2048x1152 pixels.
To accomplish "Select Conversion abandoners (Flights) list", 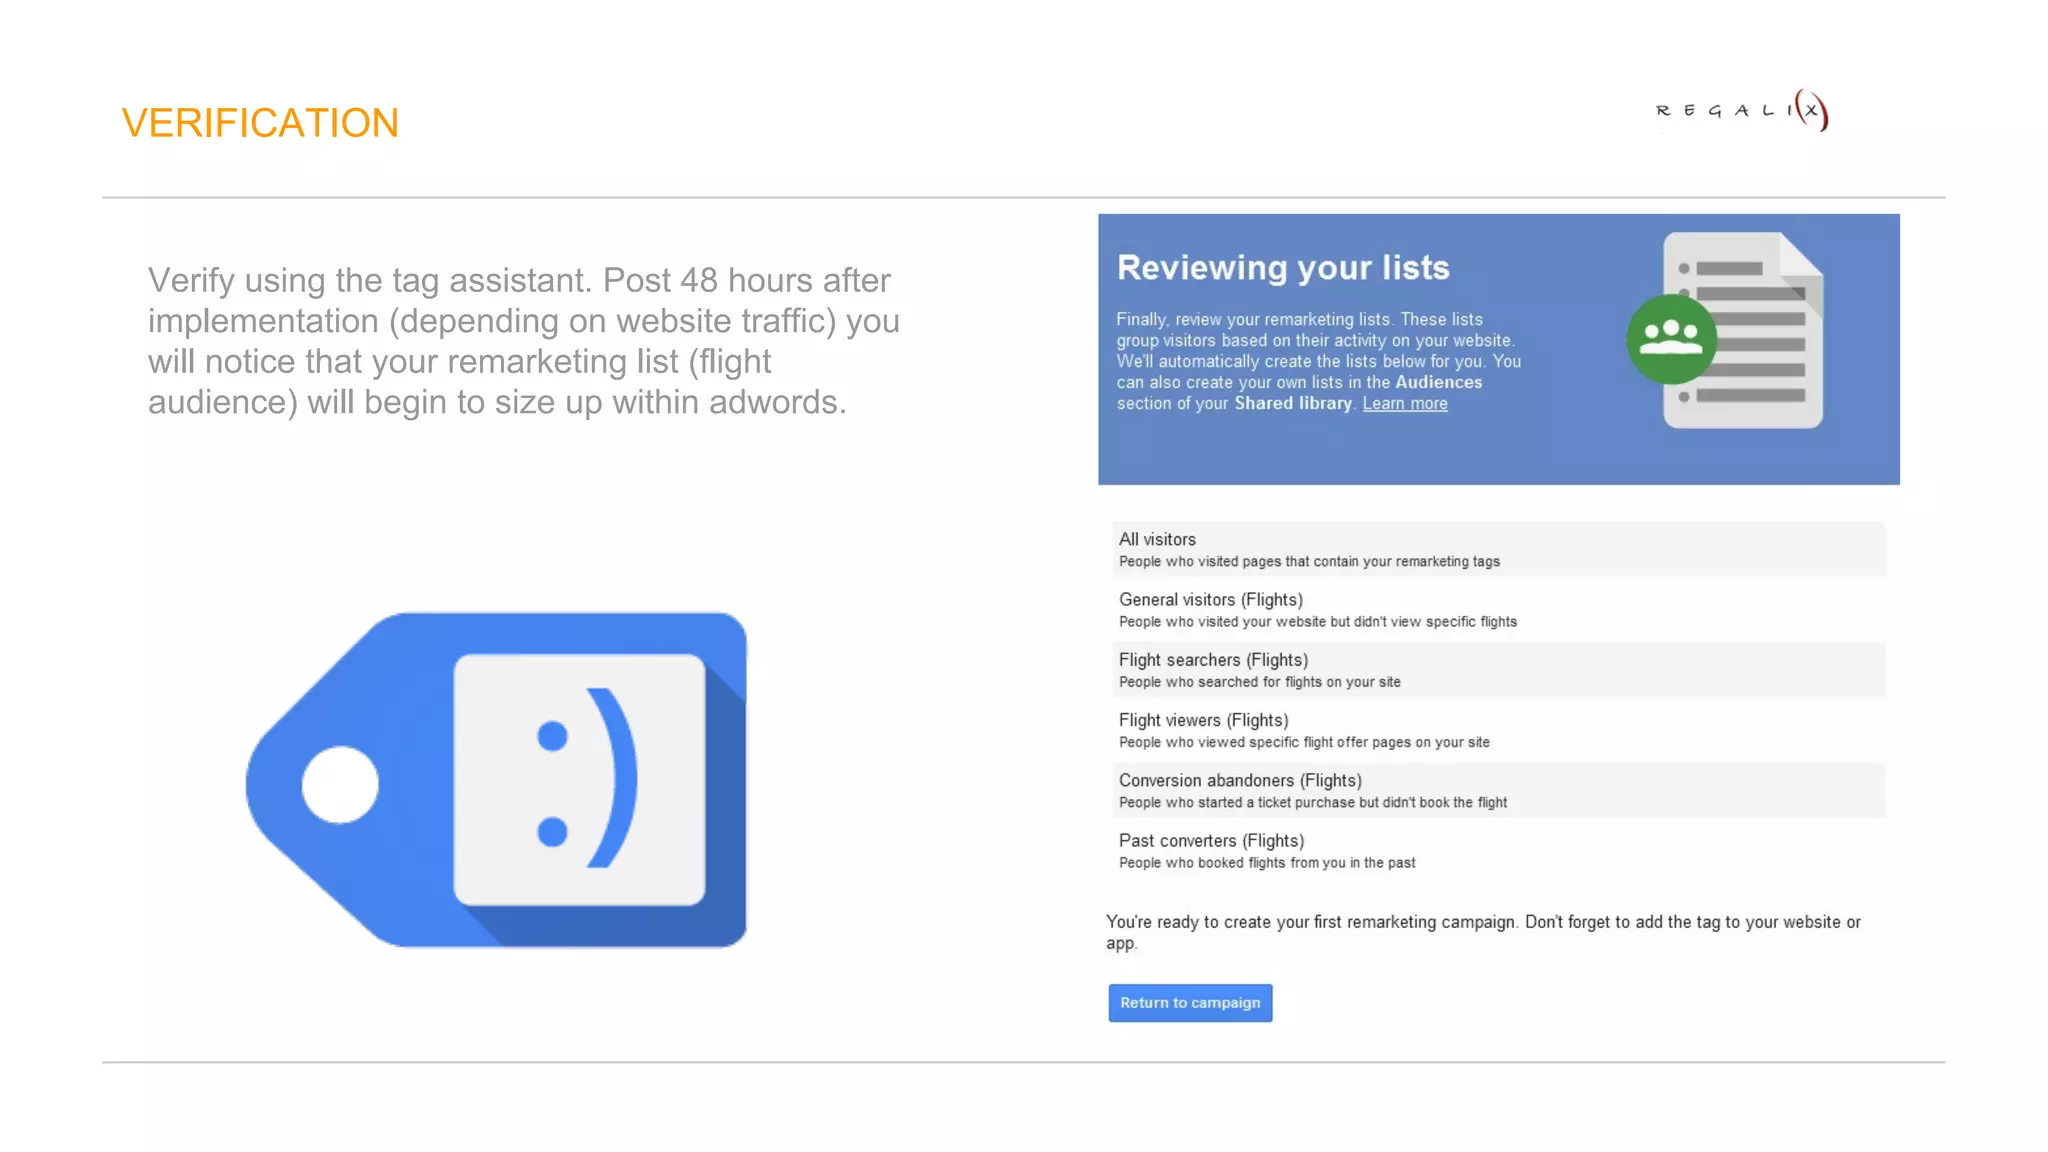I will (x=1499, y=790).
